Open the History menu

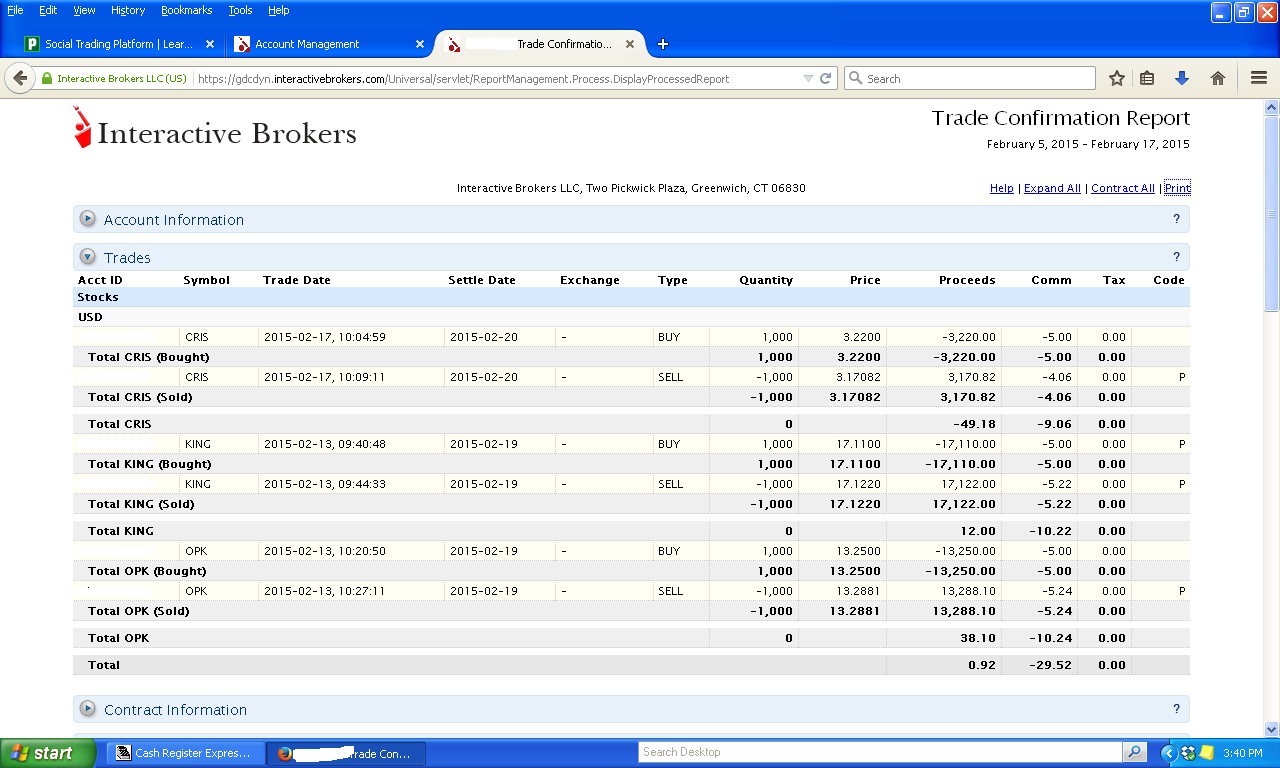click(128, 10)
